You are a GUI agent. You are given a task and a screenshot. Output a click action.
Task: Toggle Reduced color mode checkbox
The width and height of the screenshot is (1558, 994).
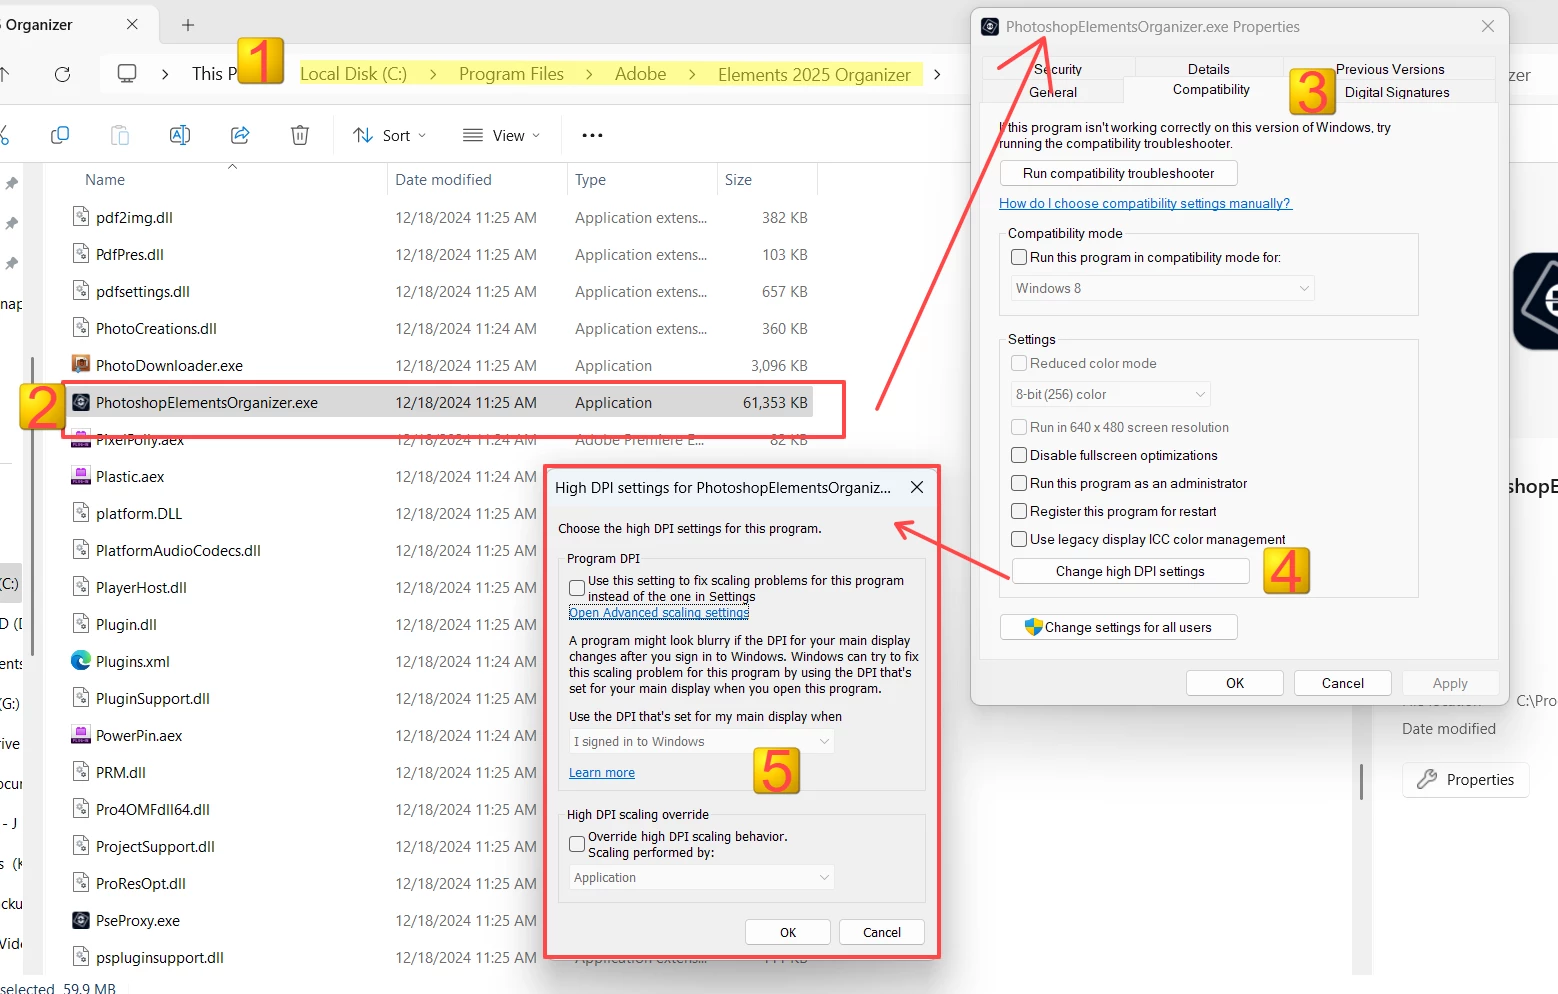click(x=1019, y=363)
